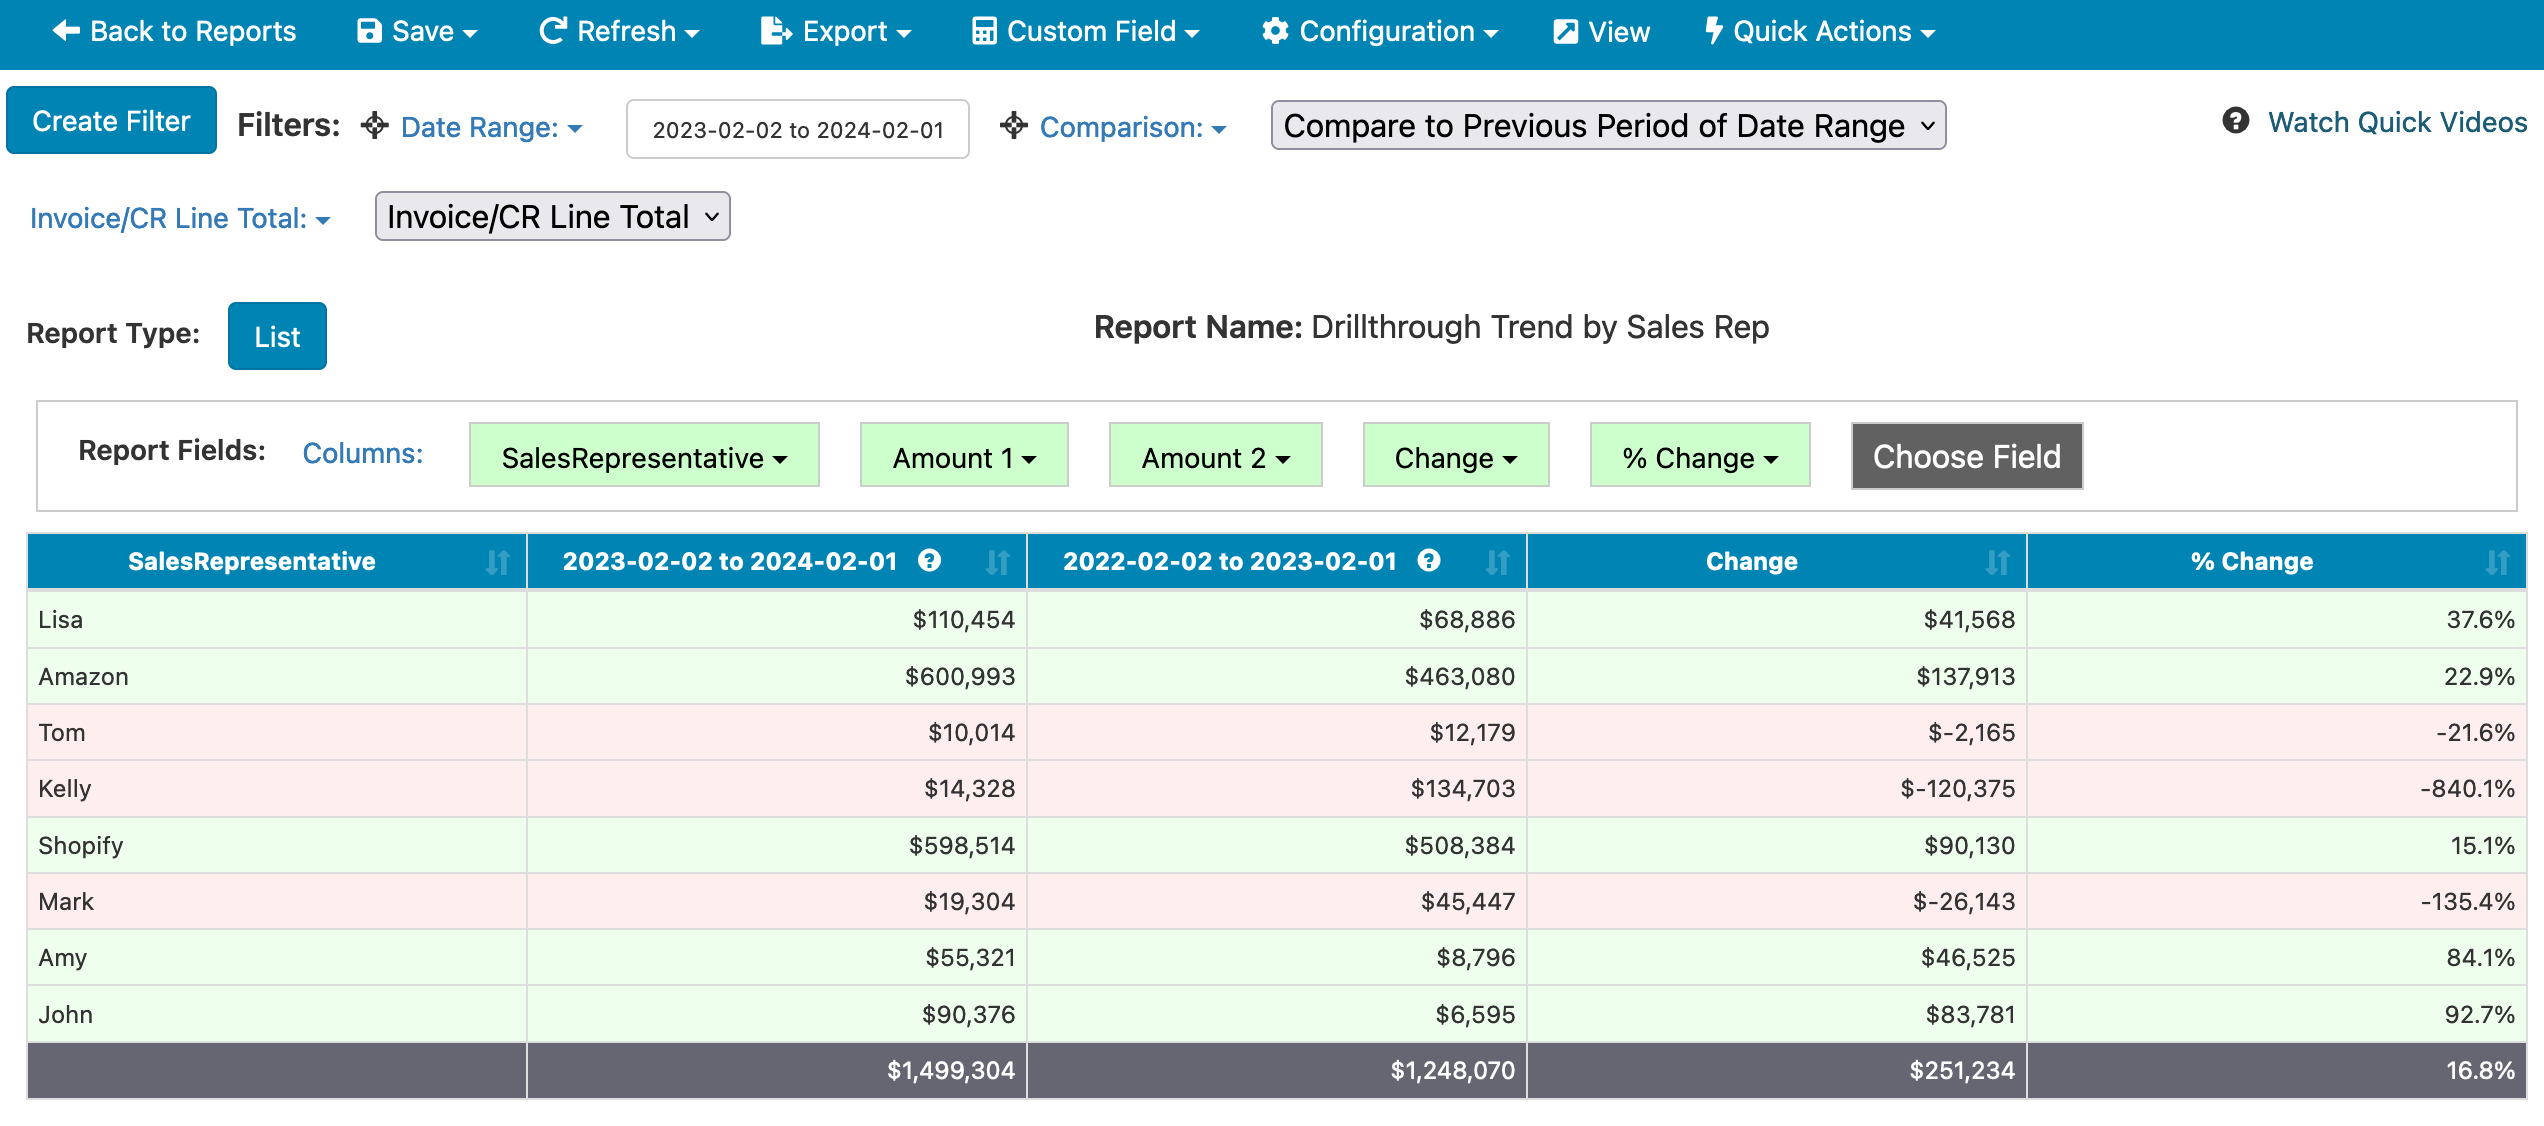Open the Quick Actions menu
This screenshot has height=1126, width=2544.
click(x=1820, y=32)
